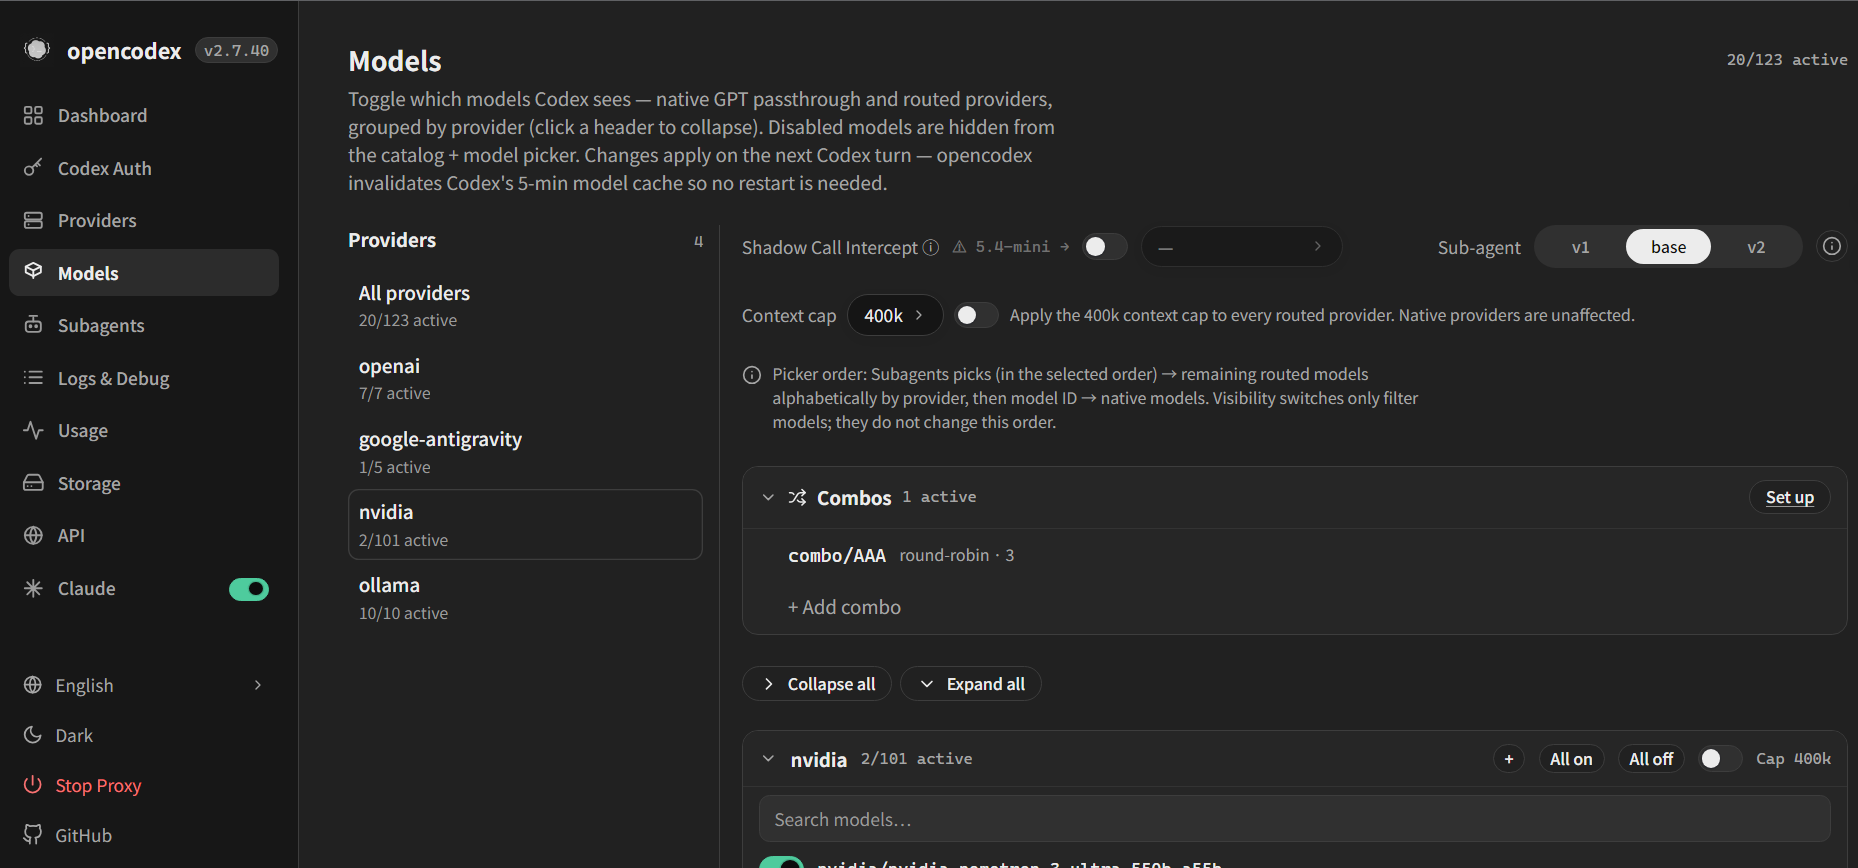Enable the Shadow Call Intercept switch

tap(1105, 247)
